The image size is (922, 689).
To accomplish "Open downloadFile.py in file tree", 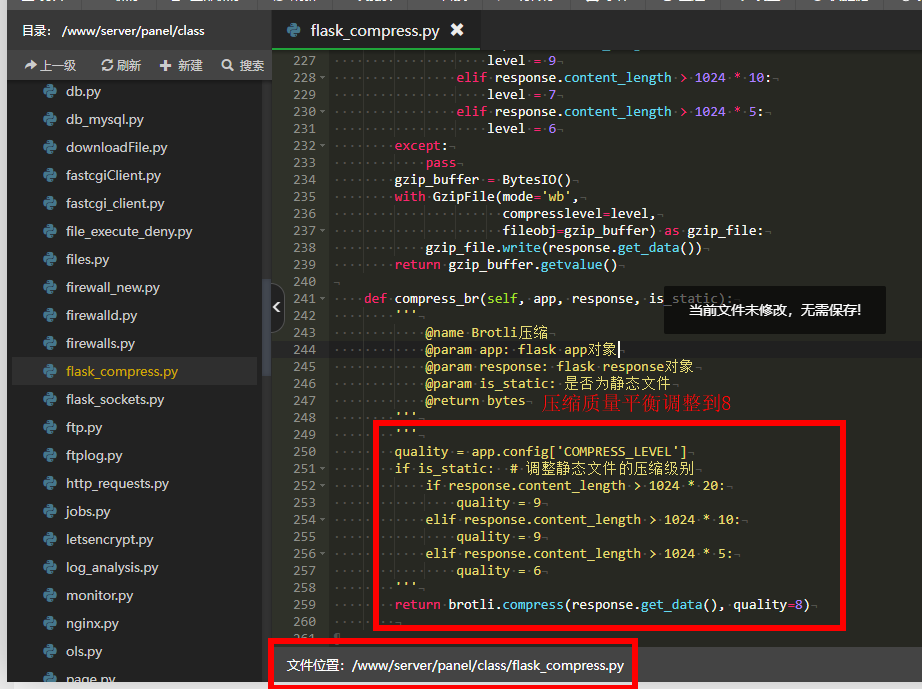I will coord(116,148).
